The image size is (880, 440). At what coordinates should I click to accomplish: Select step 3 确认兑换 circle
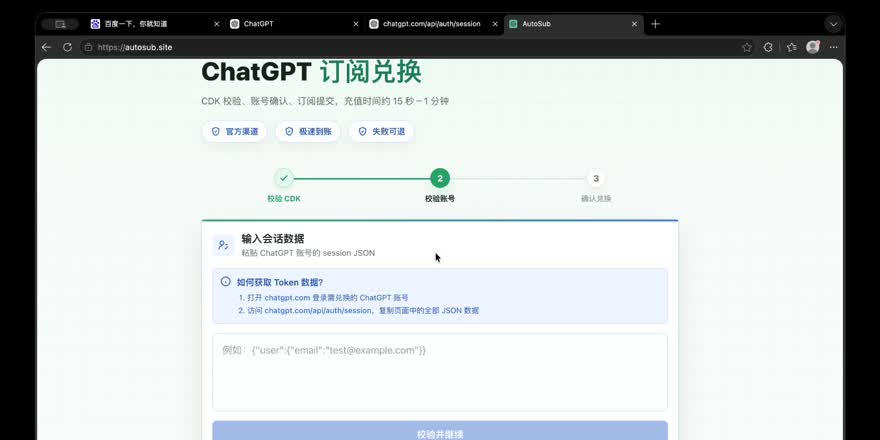(596, 178)
